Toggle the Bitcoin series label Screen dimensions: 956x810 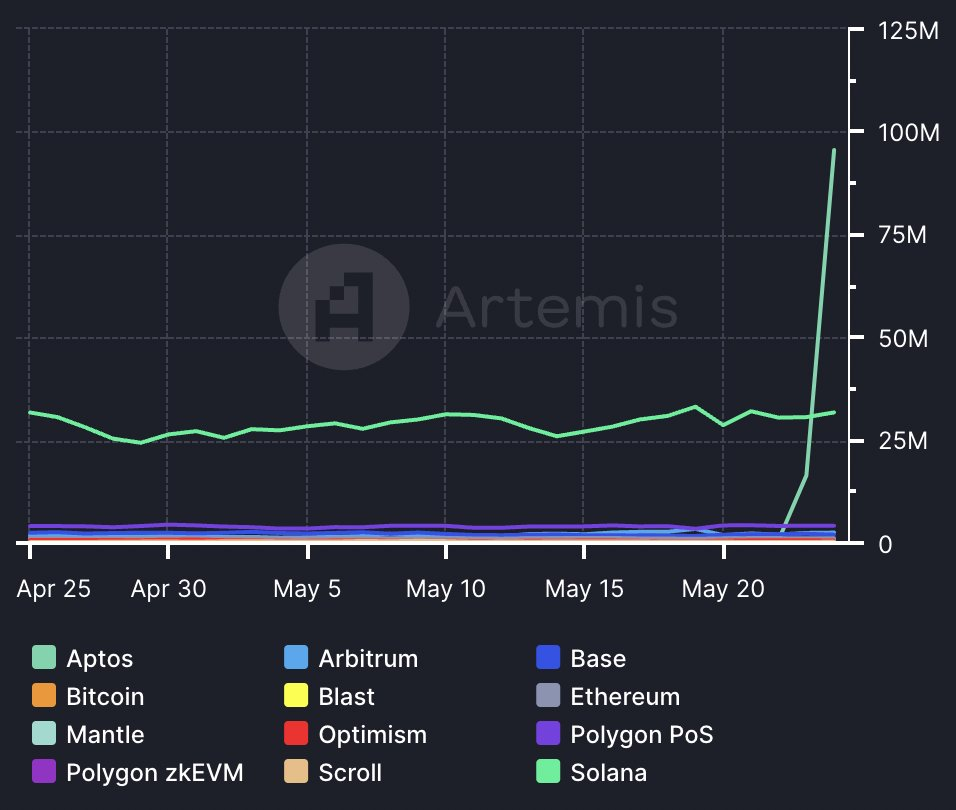tap(105, 697)
